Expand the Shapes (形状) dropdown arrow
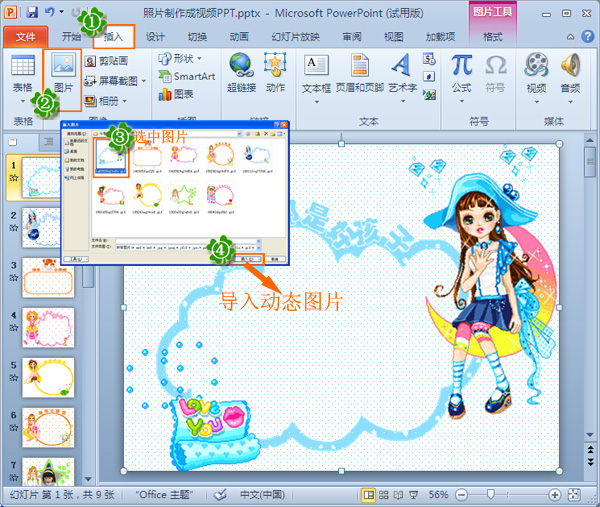600x507 pixels. pyautogui.click(x=199, y=59)
